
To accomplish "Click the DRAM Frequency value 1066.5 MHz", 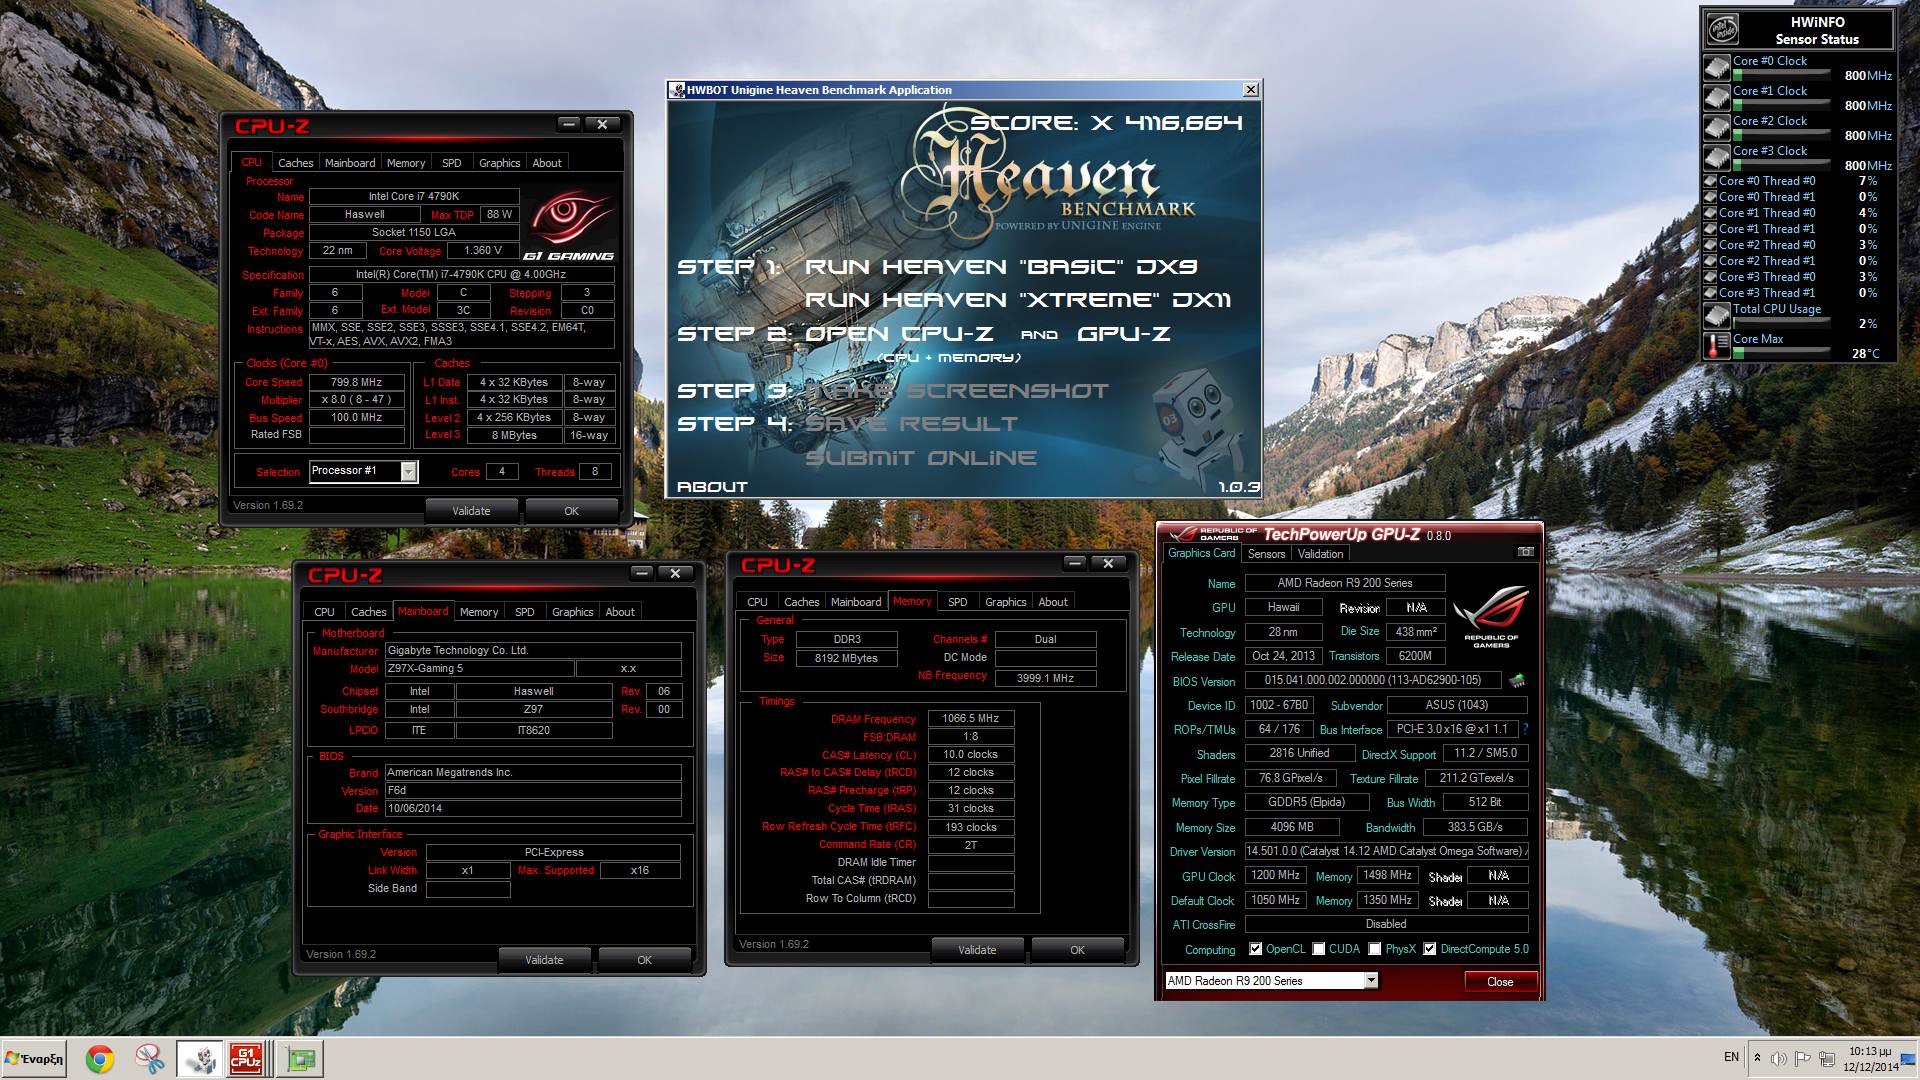I will tap(971, 718).
